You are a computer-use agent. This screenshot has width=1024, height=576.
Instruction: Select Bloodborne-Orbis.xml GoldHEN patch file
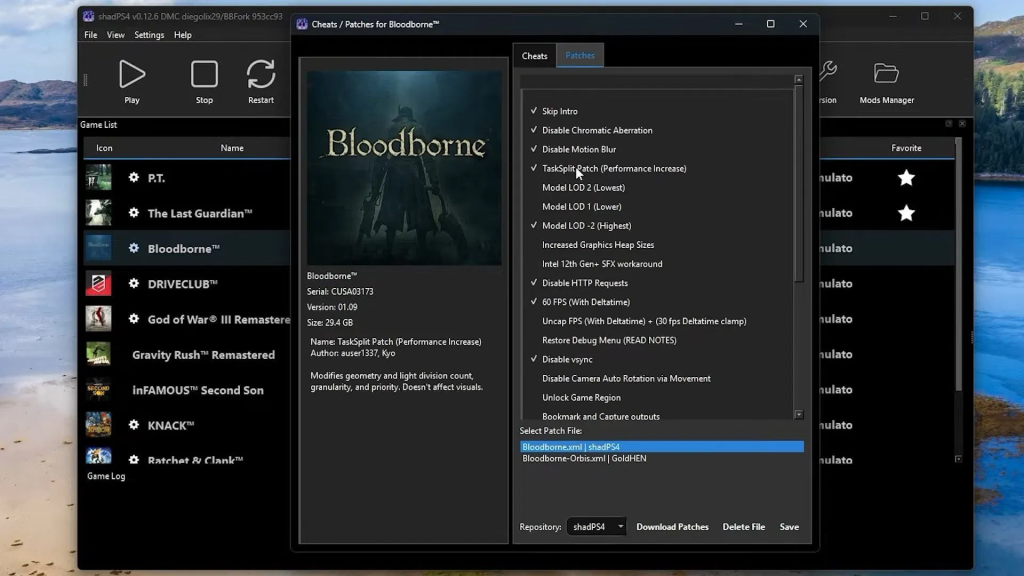(x=584, y=459)
